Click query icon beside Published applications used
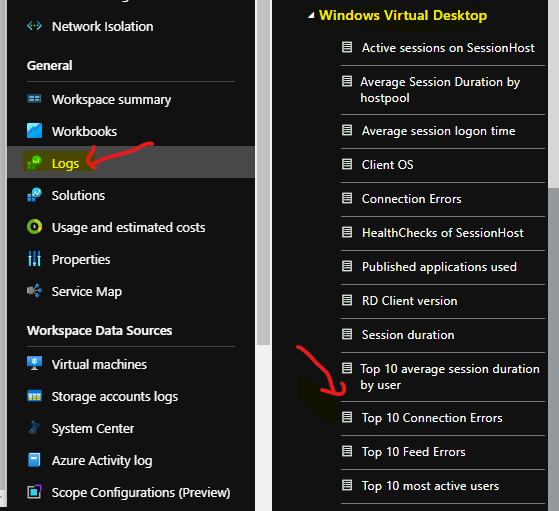559x511 pixels. (x=347, y=266)
